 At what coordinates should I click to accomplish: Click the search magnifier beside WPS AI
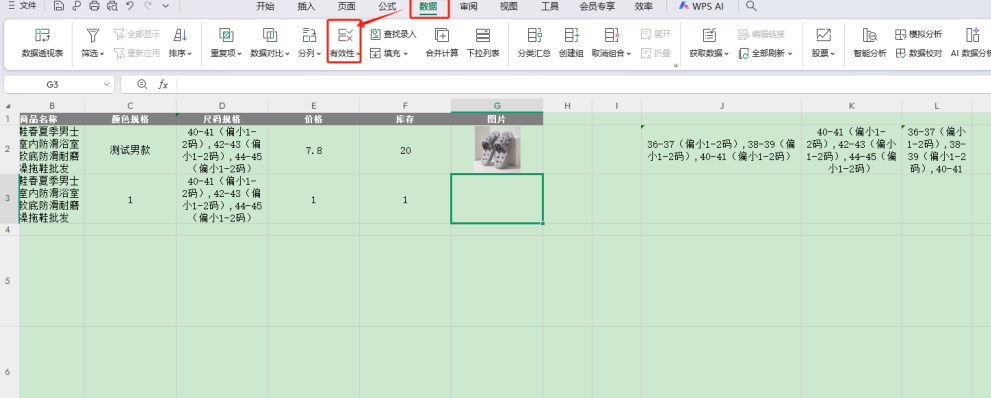click(x=751, y=6)
